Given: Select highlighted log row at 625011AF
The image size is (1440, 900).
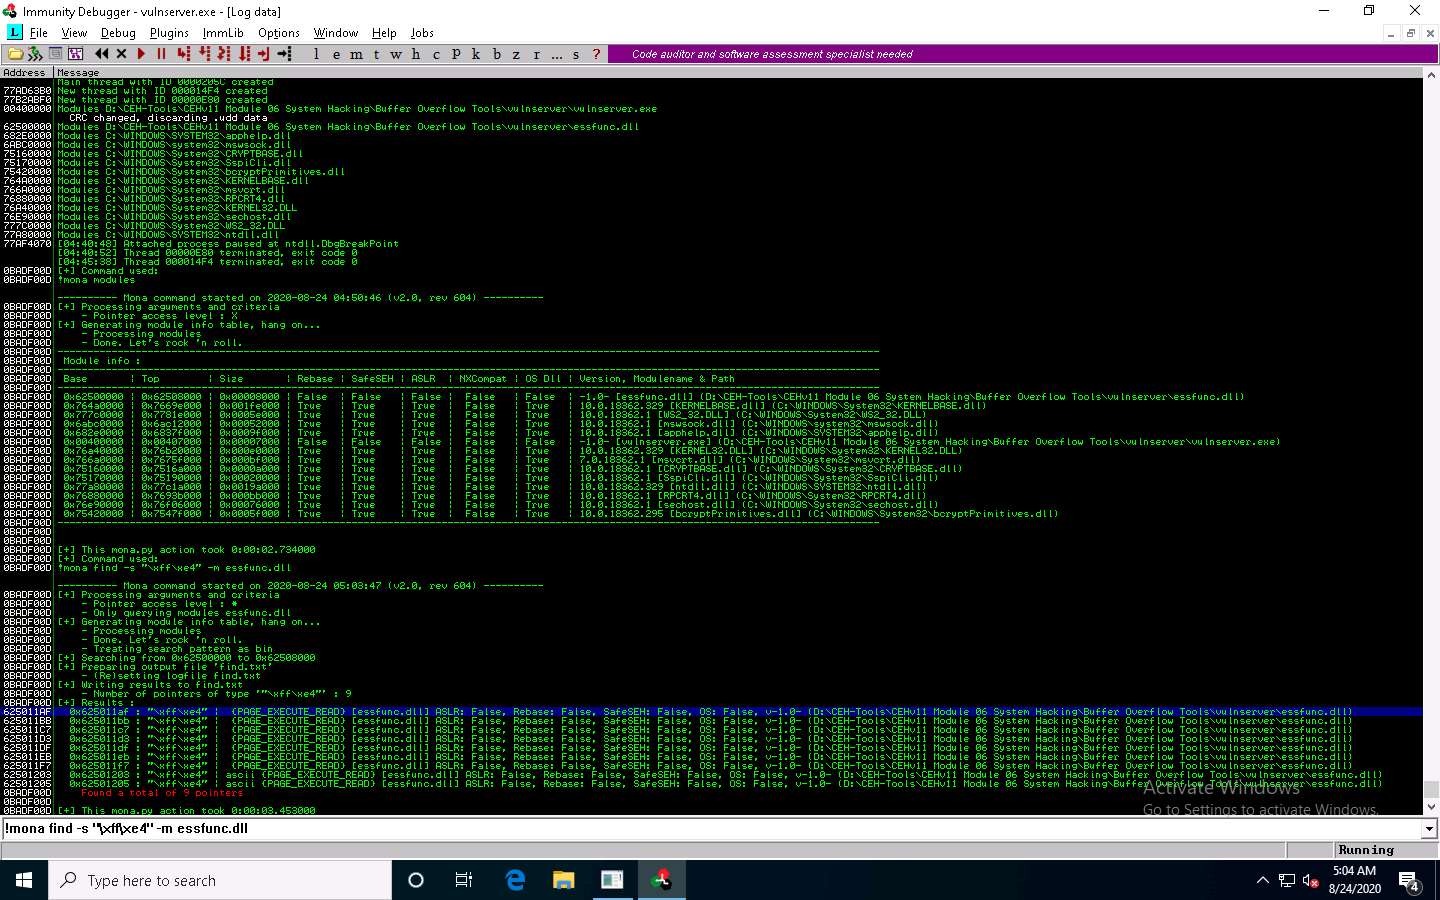Looking at the screenshot, I should (x=711, y=712).
